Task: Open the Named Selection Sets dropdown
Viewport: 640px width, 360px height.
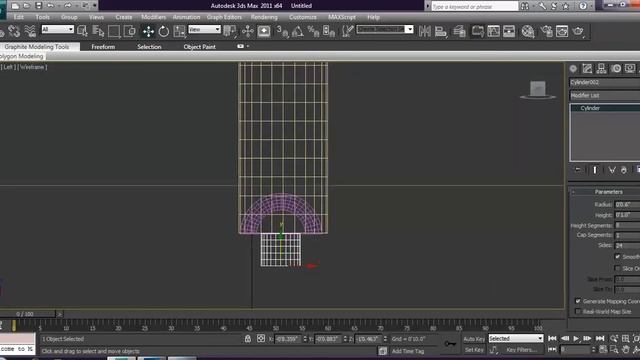Action: coord(385,29)
